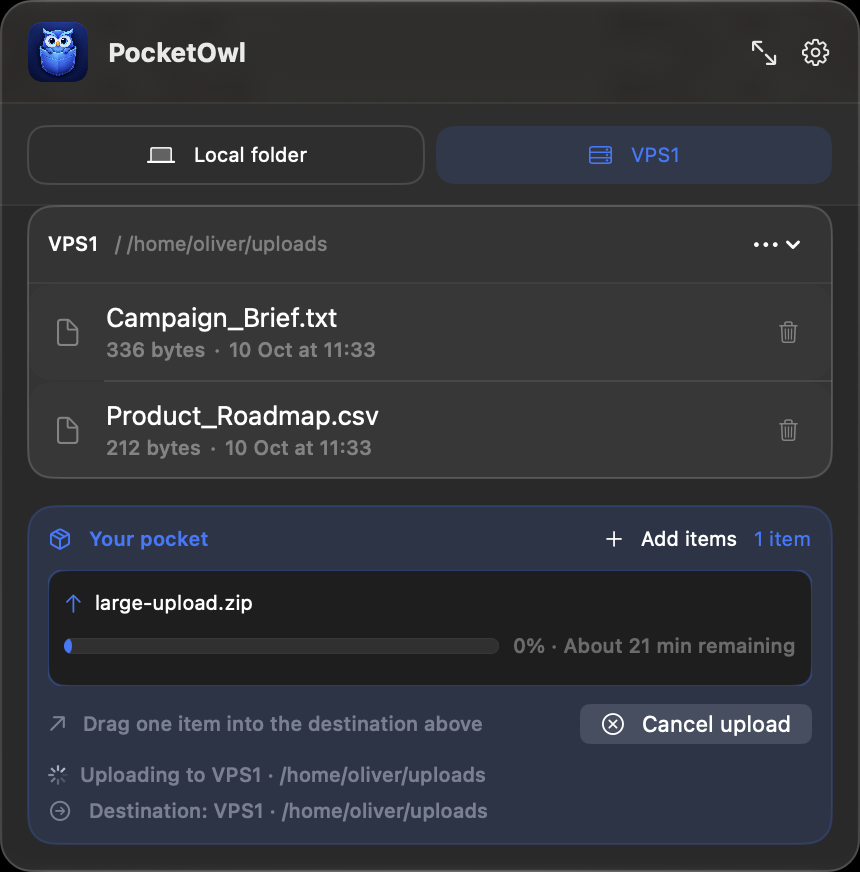Click the upload arrow icon for large-upload.zip
Screen dimensions: 860x872
point(73,603)
